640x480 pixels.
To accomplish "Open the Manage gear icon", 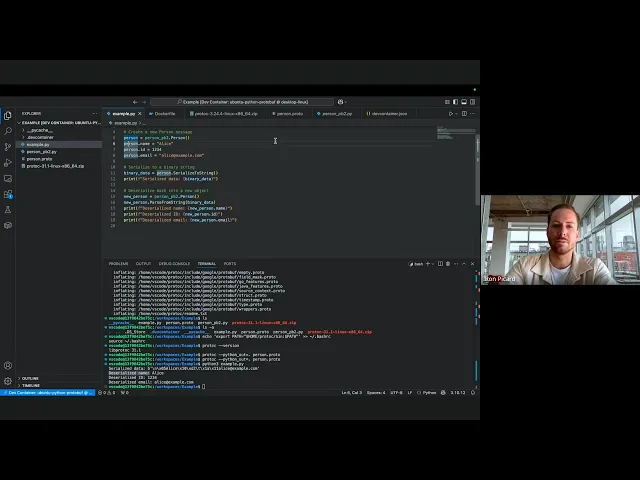I will click(8, 381).
